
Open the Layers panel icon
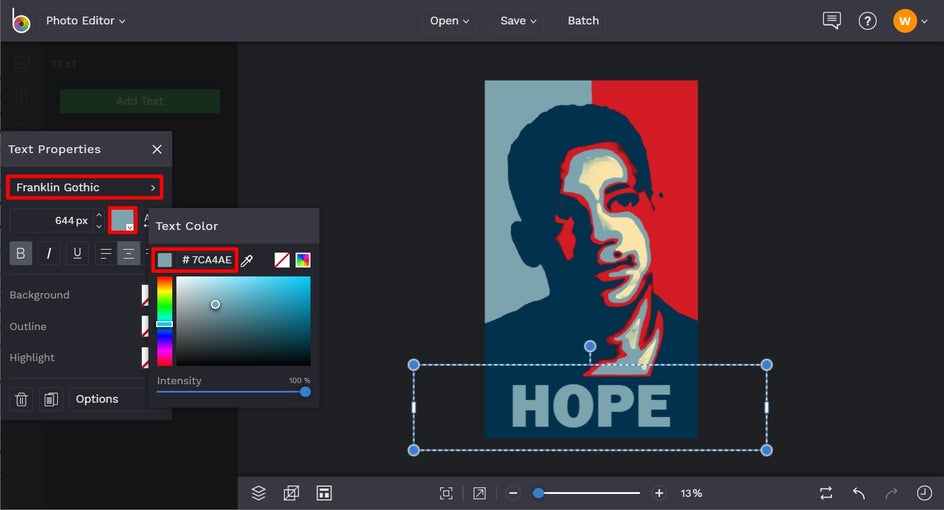tap(258, 493)
